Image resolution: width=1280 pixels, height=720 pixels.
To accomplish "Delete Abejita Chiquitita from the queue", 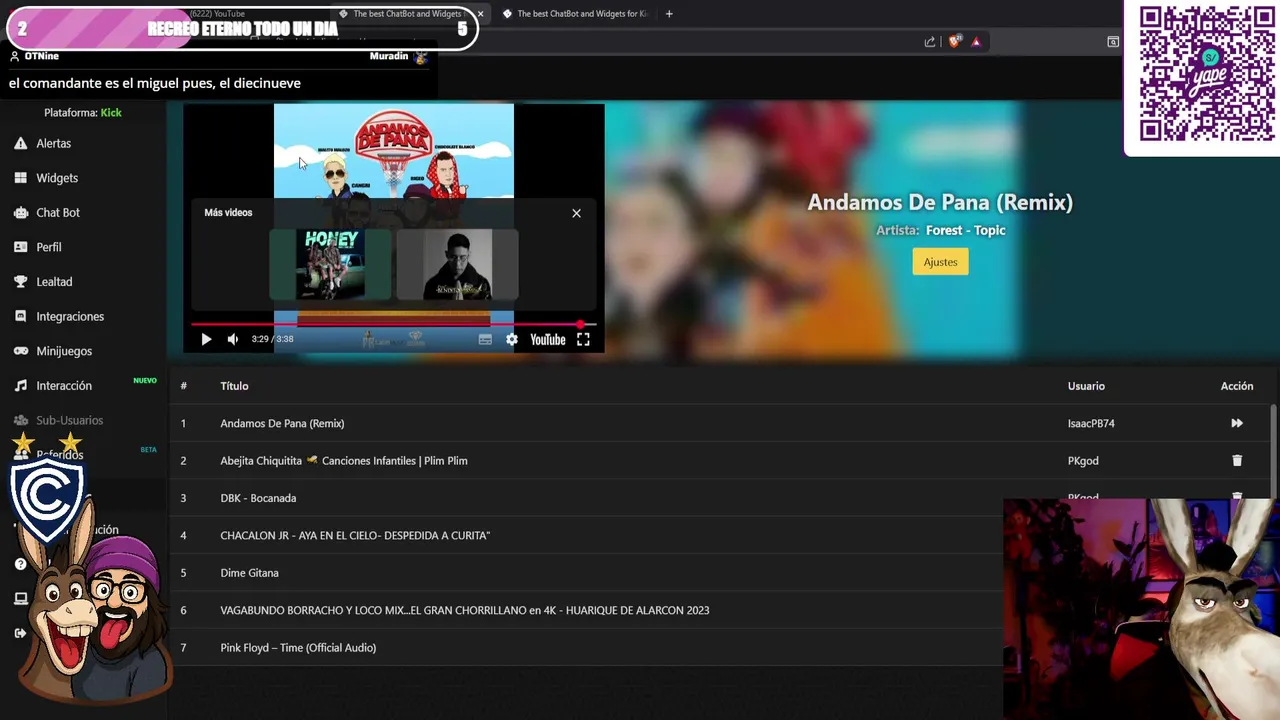I will click(x=1237, y=461).
